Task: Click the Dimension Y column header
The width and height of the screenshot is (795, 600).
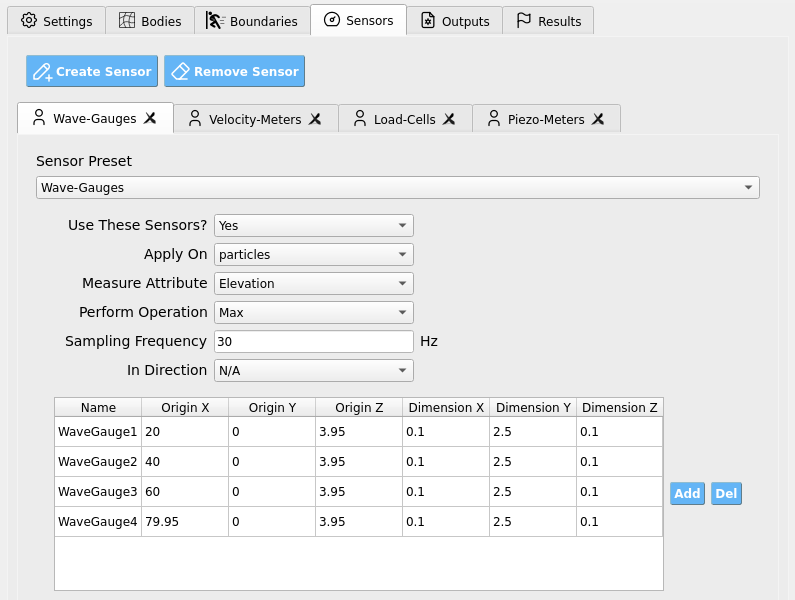Action: tap(533, 407)
